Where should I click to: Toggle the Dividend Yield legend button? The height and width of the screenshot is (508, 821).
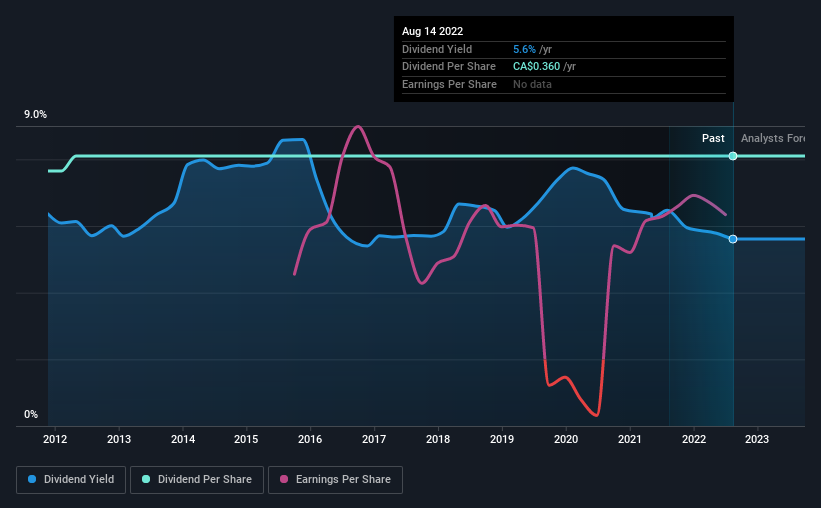(x=71, y=480)
